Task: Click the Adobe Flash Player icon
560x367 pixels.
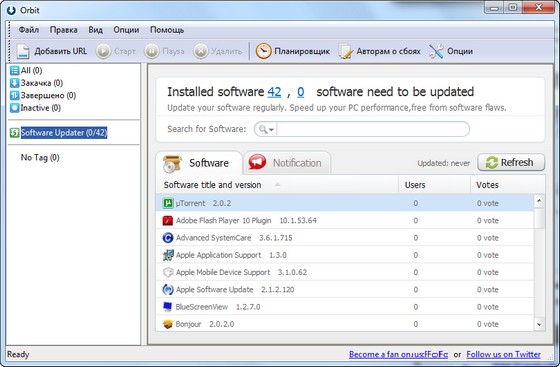Action: [168, 221]
